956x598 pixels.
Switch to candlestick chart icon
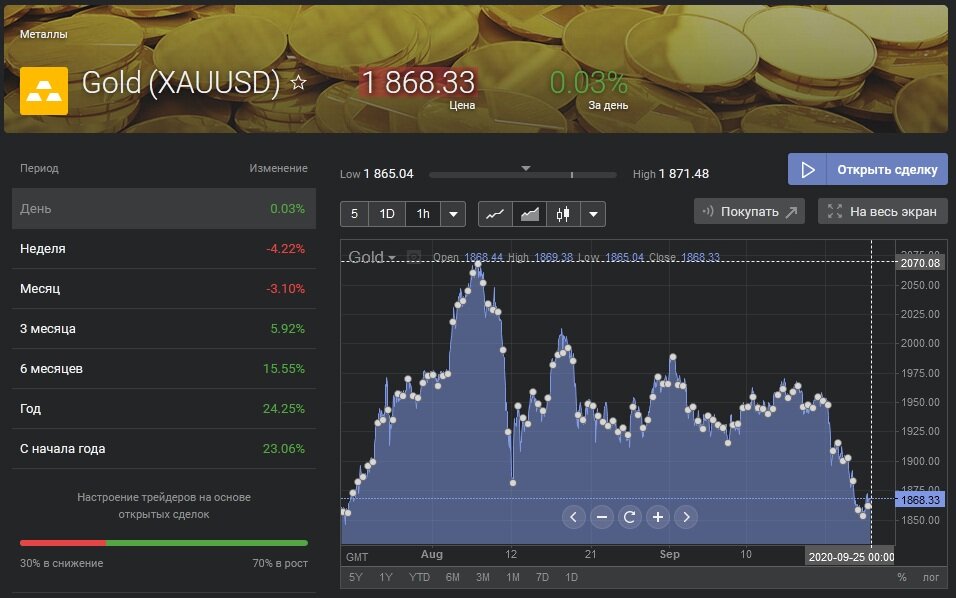563,214
